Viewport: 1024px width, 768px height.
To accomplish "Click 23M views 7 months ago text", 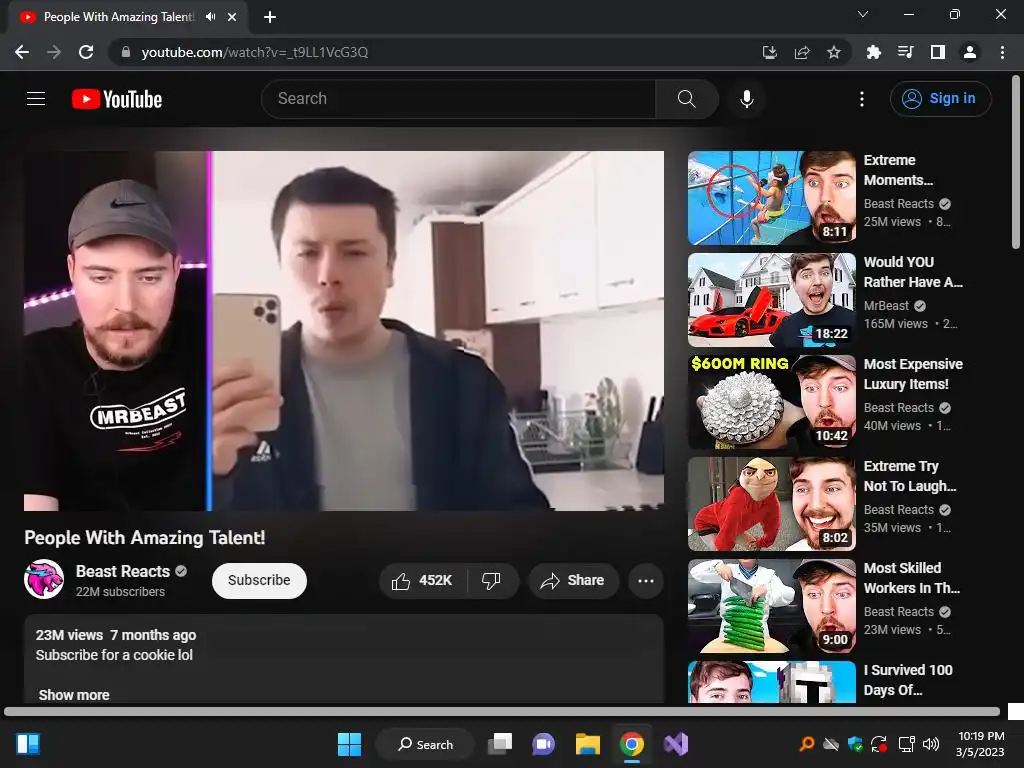I will (116, 635).
